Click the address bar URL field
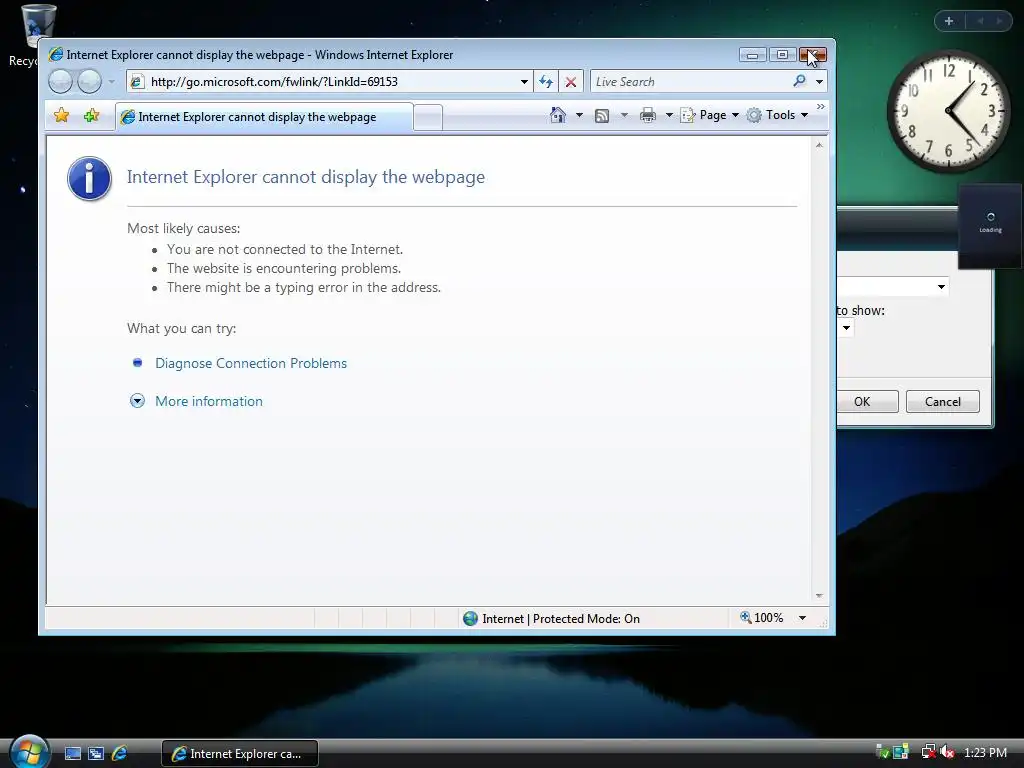The image size is (1024, 768). pos(328,82)
